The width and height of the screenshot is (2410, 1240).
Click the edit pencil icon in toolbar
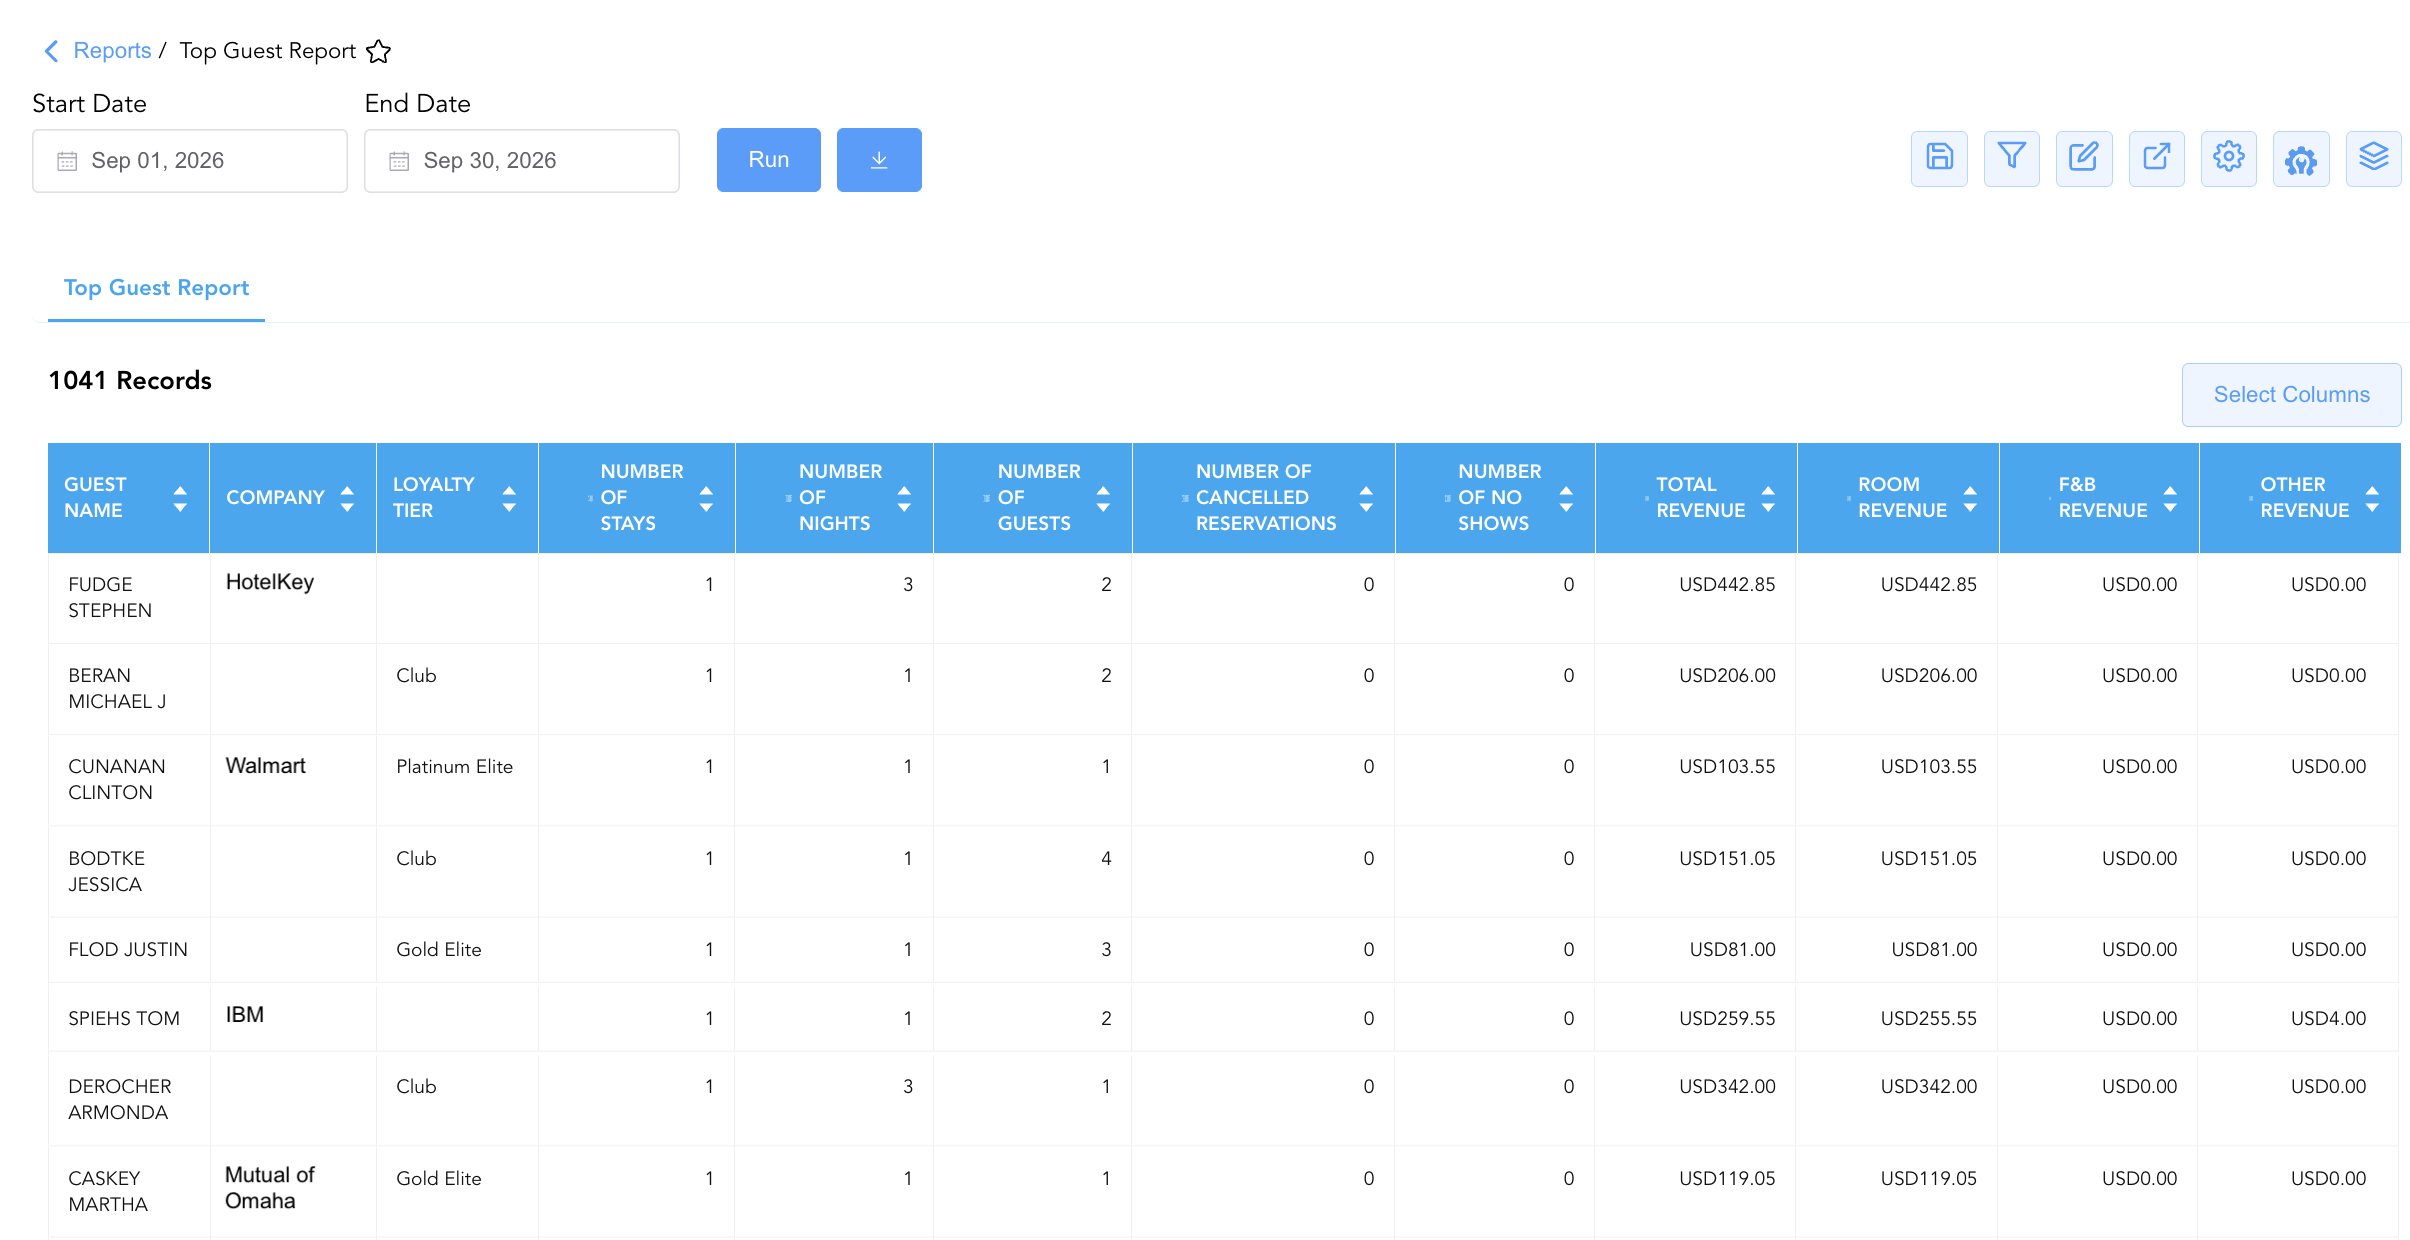pyautogui.click(x=2084, y=158)
